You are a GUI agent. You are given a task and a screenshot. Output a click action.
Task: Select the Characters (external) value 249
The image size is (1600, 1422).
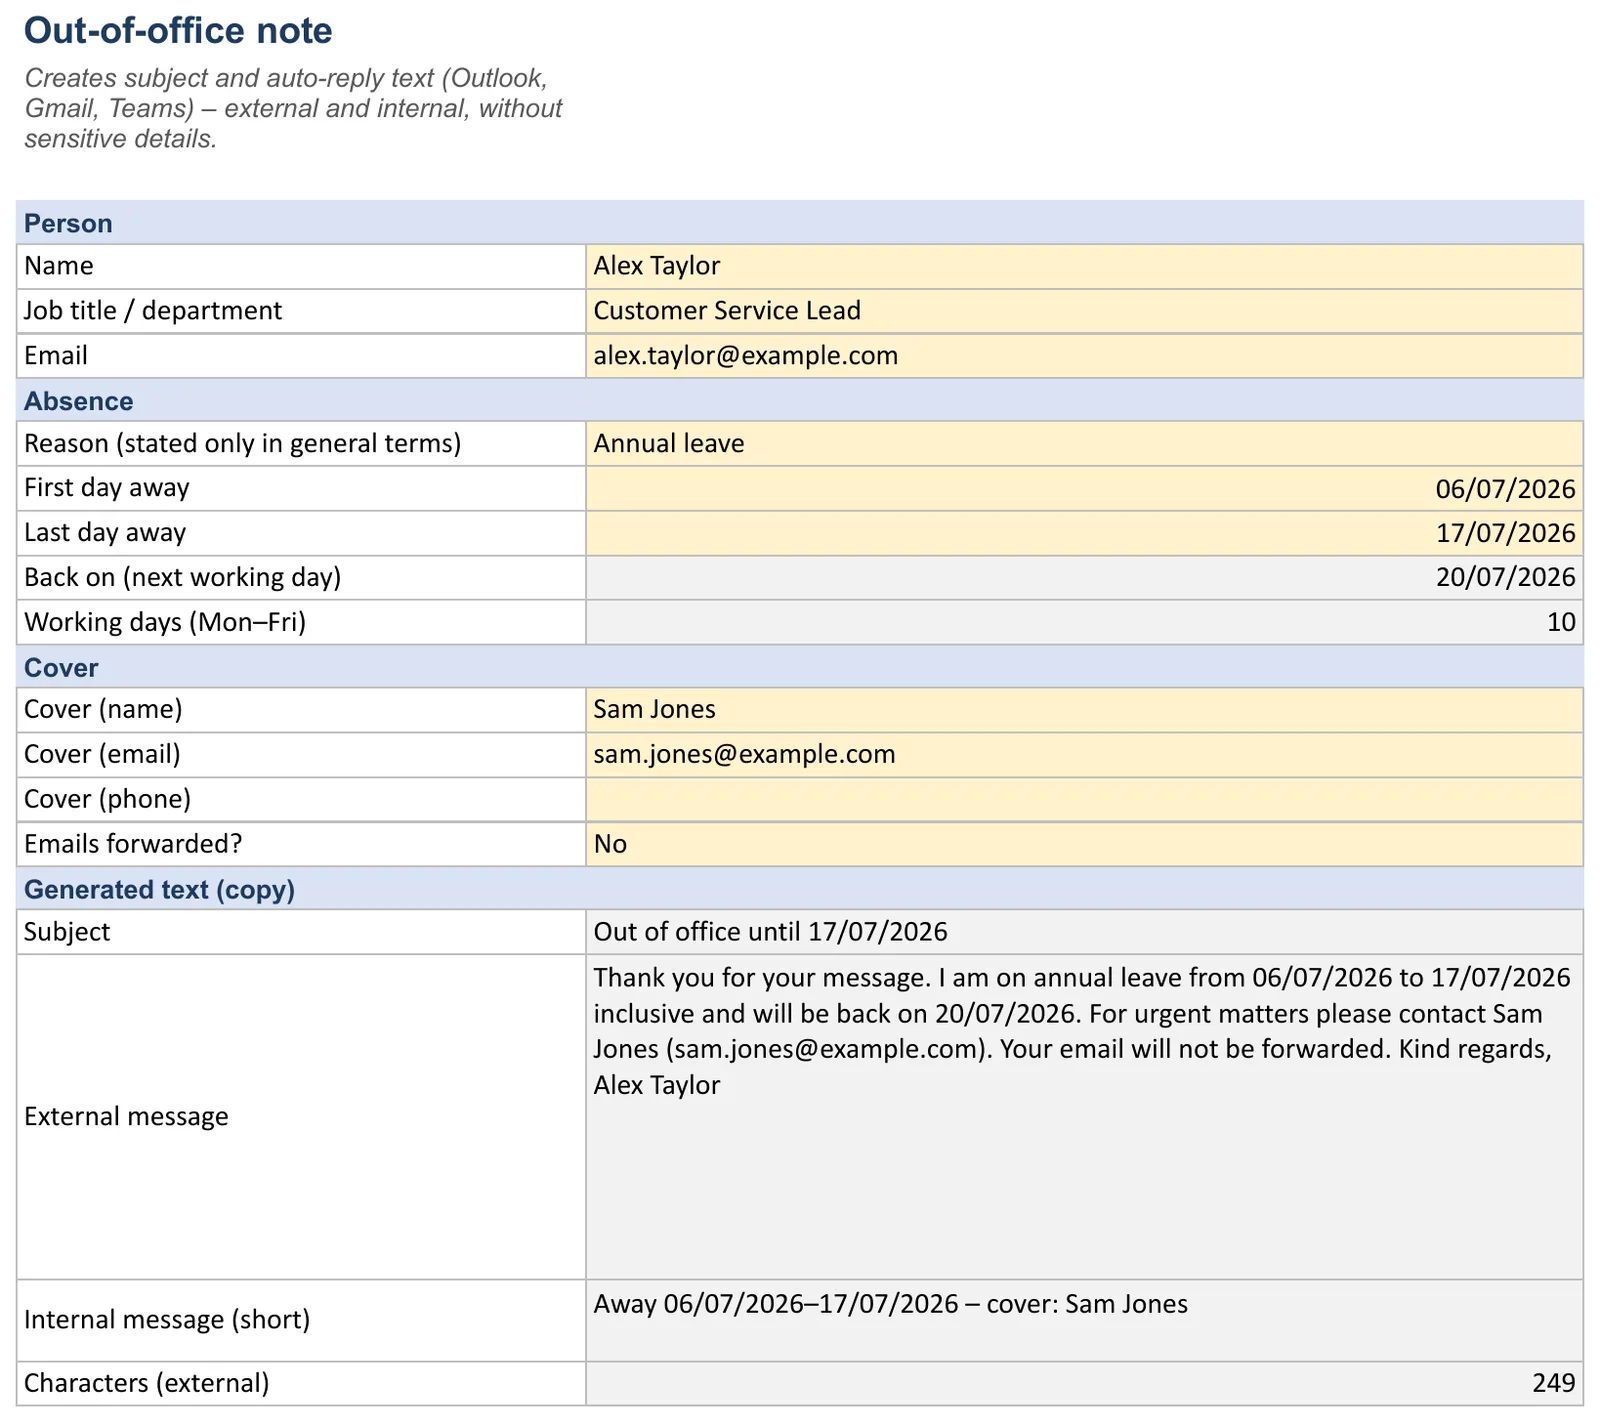1084,1384
